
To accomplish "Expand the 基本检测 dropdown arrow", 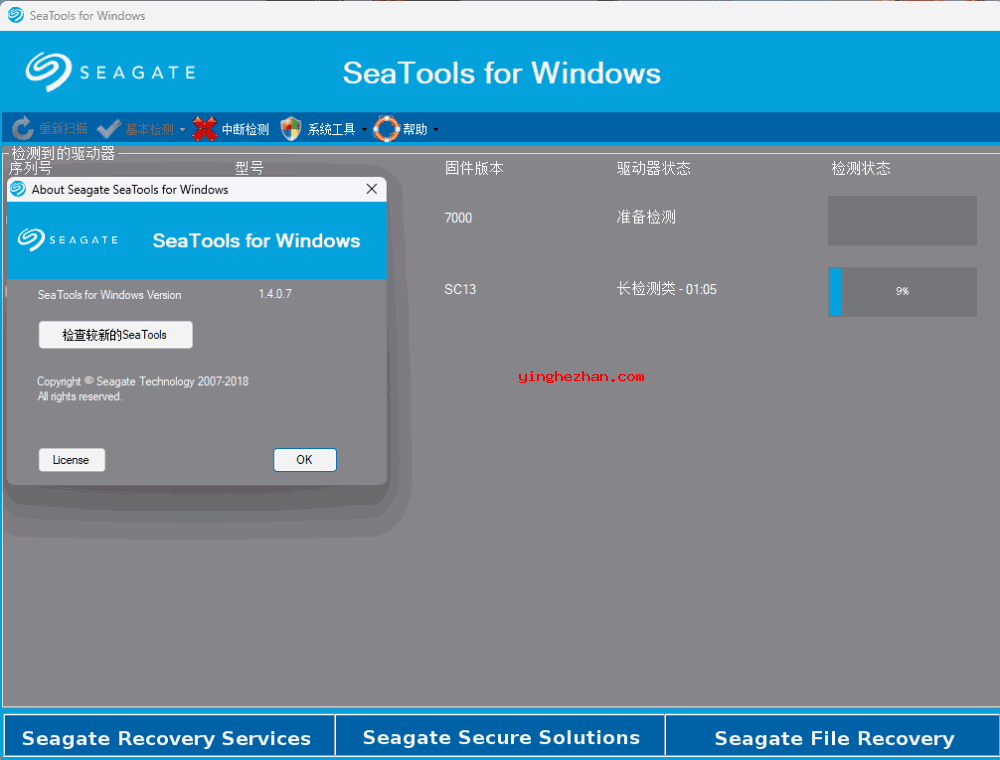I will click(x=182, y=129).
